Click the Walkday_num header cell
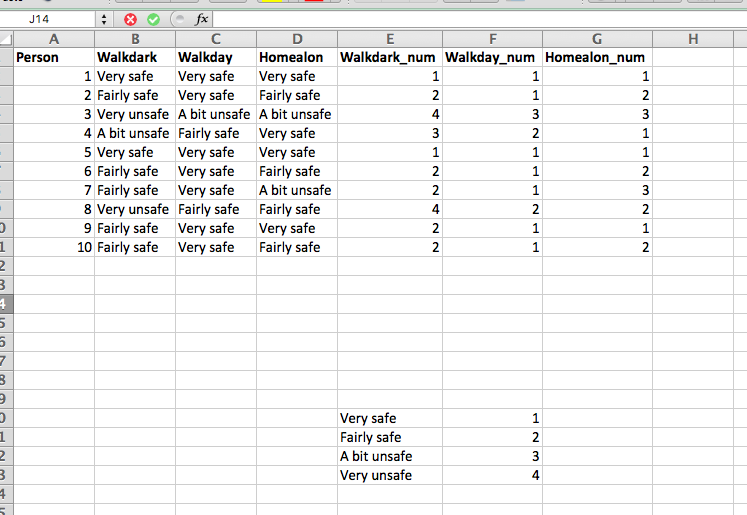Viewport: 747px width, 515px height. 492,58
